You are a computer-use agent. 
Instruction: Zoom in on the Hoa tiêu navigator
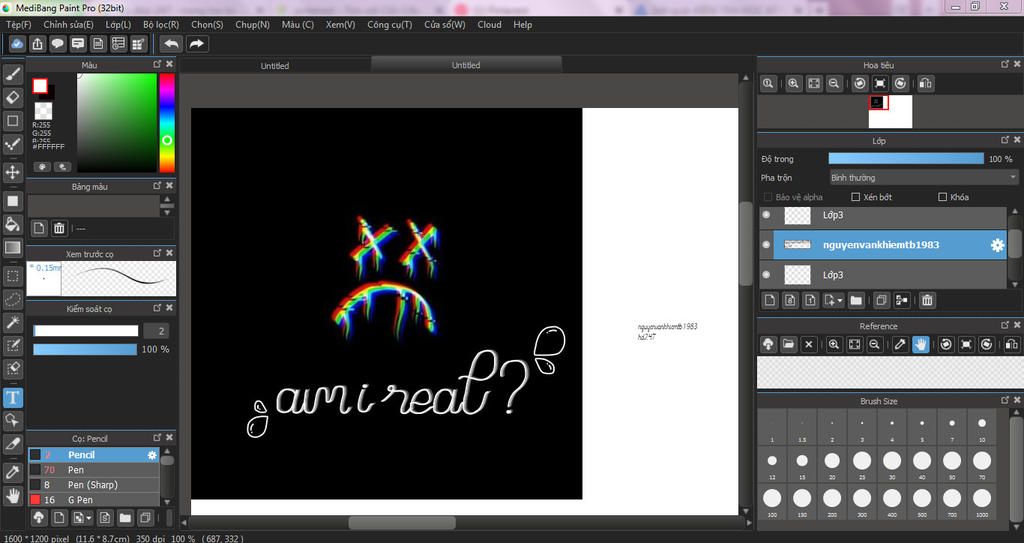(x=793, y=84)
